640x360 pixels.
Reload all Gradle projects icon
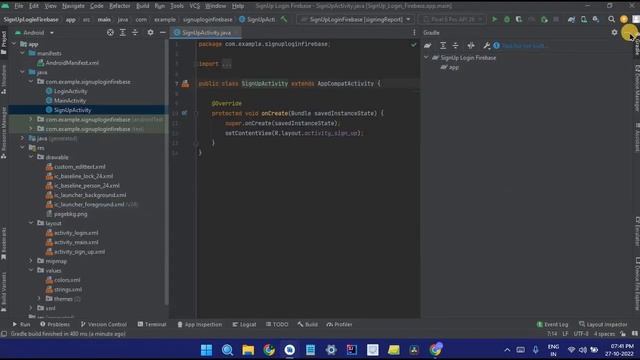click(427, 46)
